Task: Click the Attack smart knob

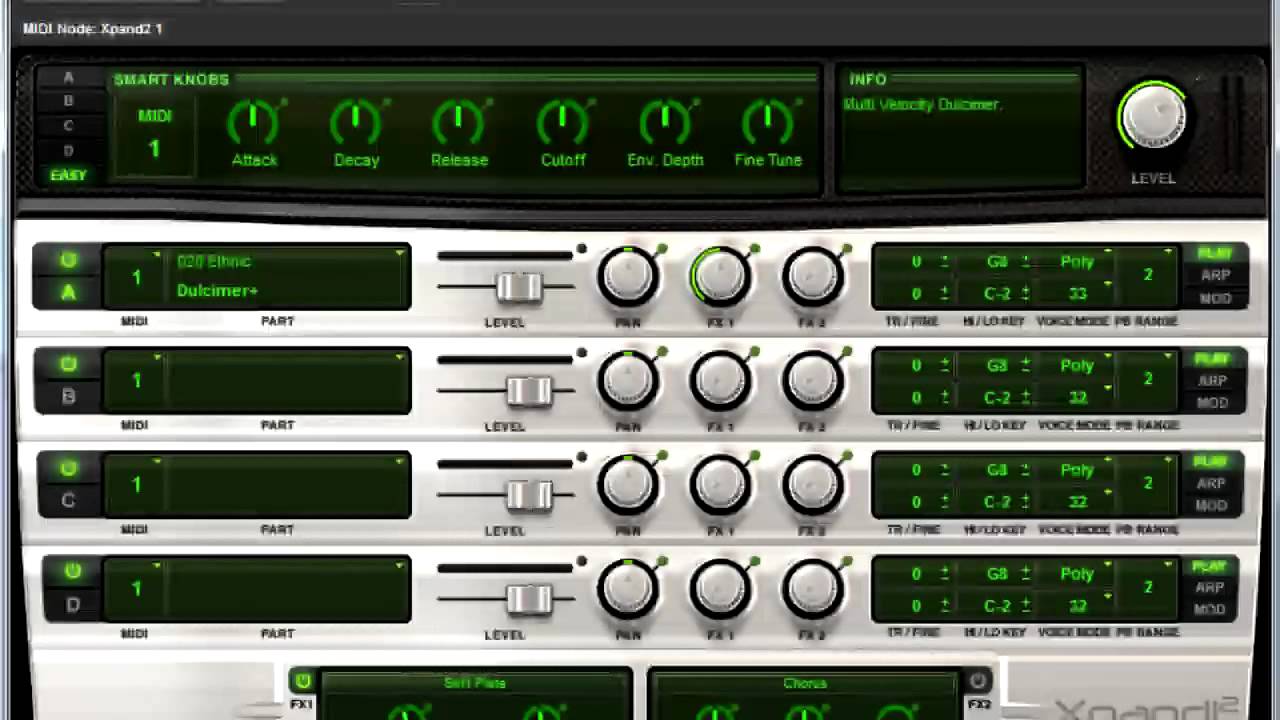Action: [x=254, y=121]
